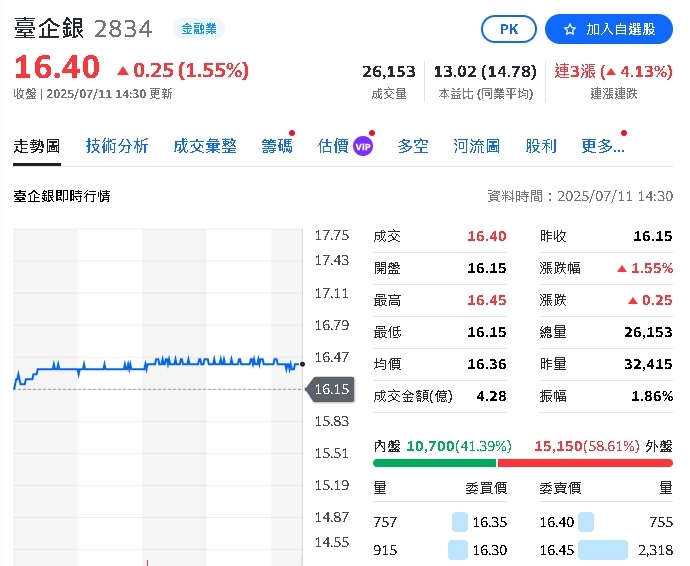Screen dimensions: 690x566
Task: Click the black dot at chart line end
Action: click(x=302, y=365)
